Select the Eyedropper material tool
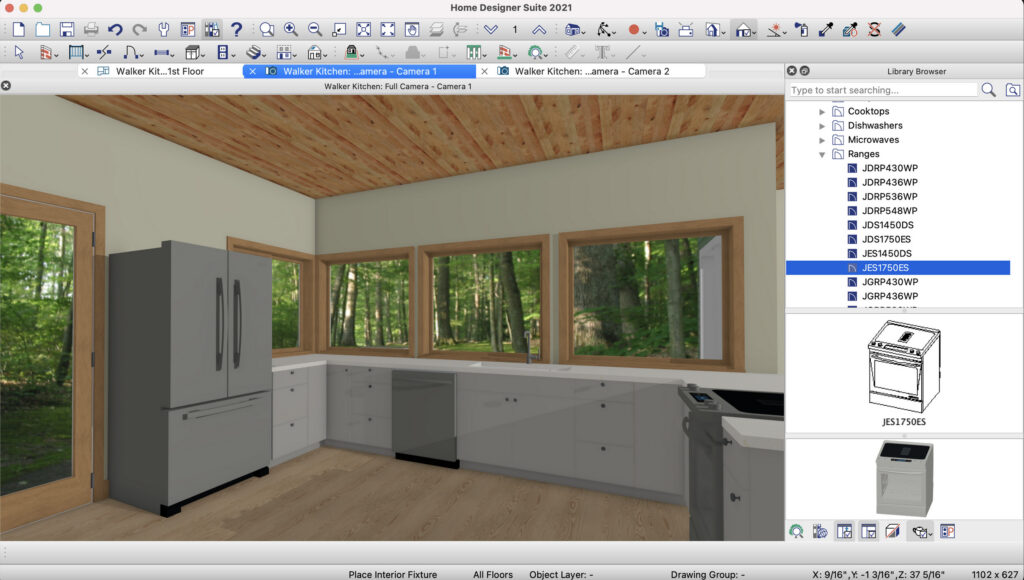 coord(824,28)
